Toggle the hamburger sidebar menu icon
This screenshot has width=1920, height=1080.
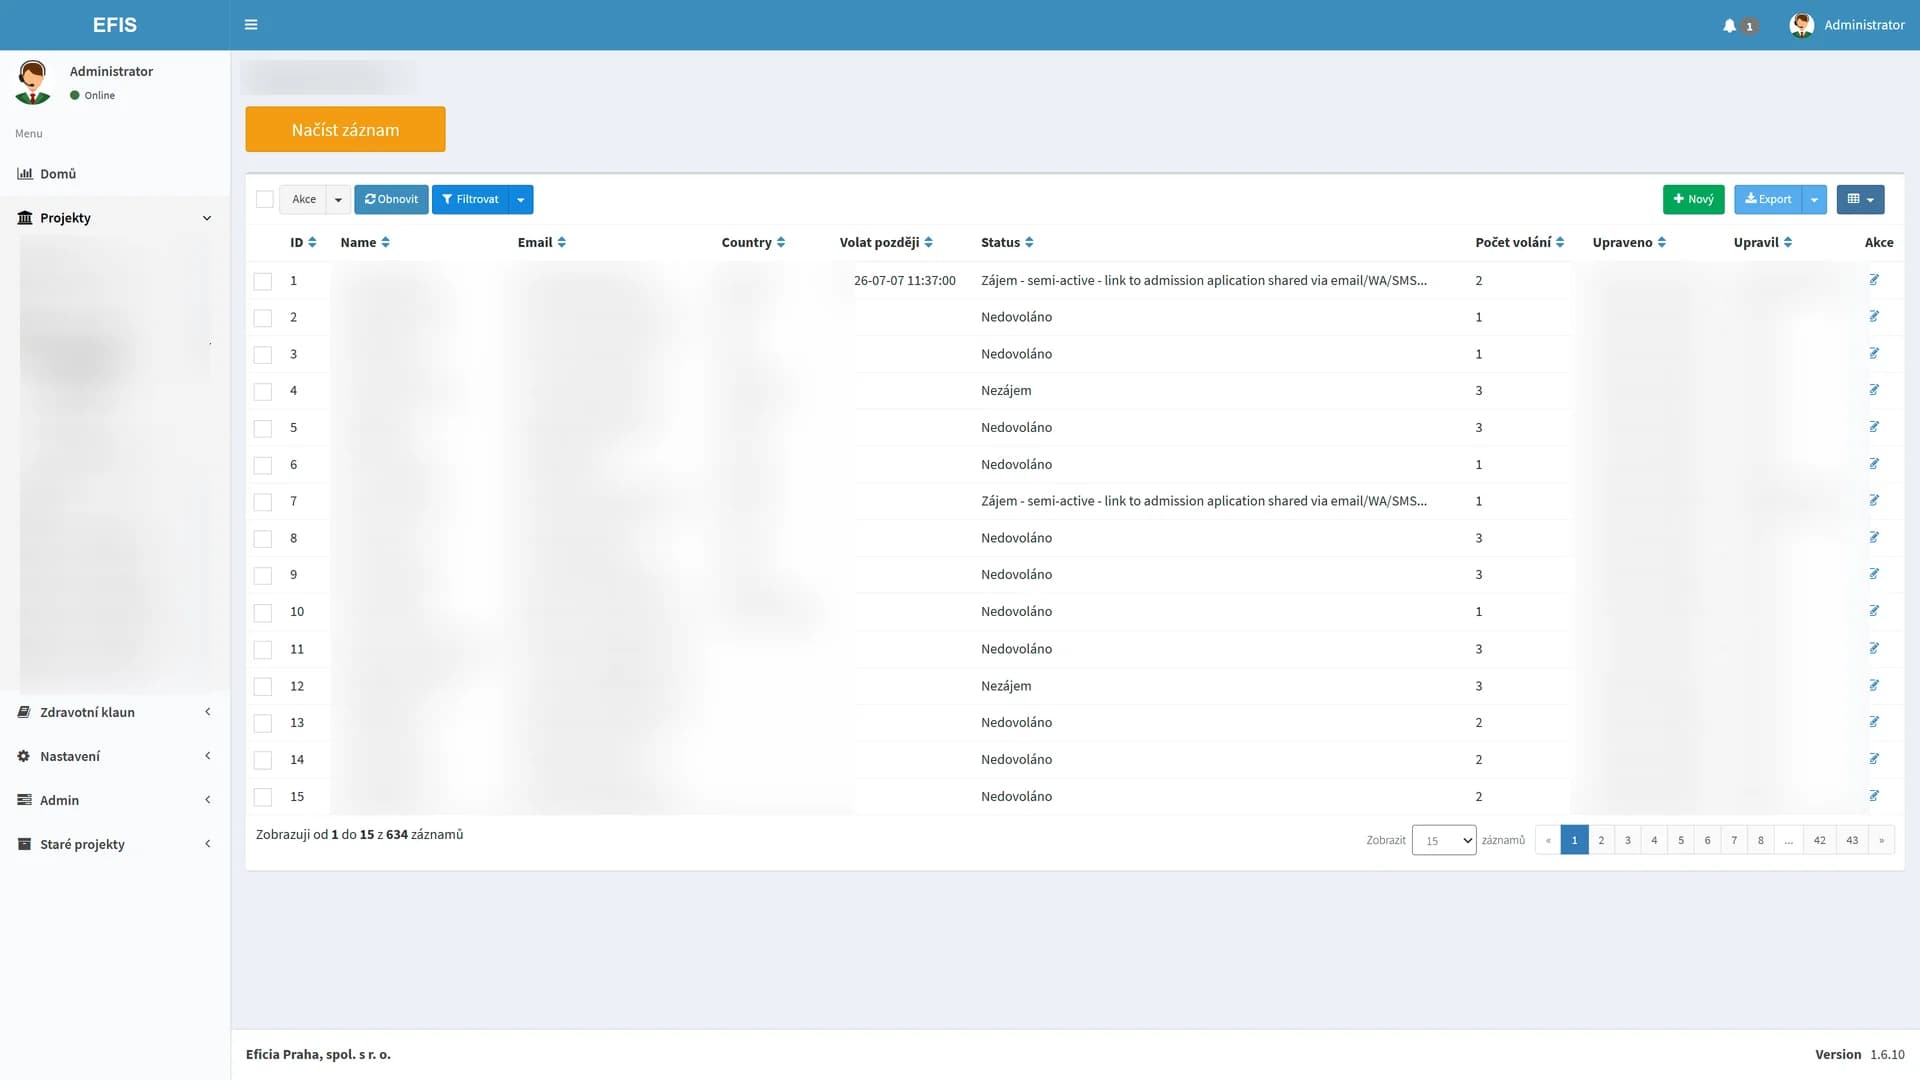tap(251, 25)
